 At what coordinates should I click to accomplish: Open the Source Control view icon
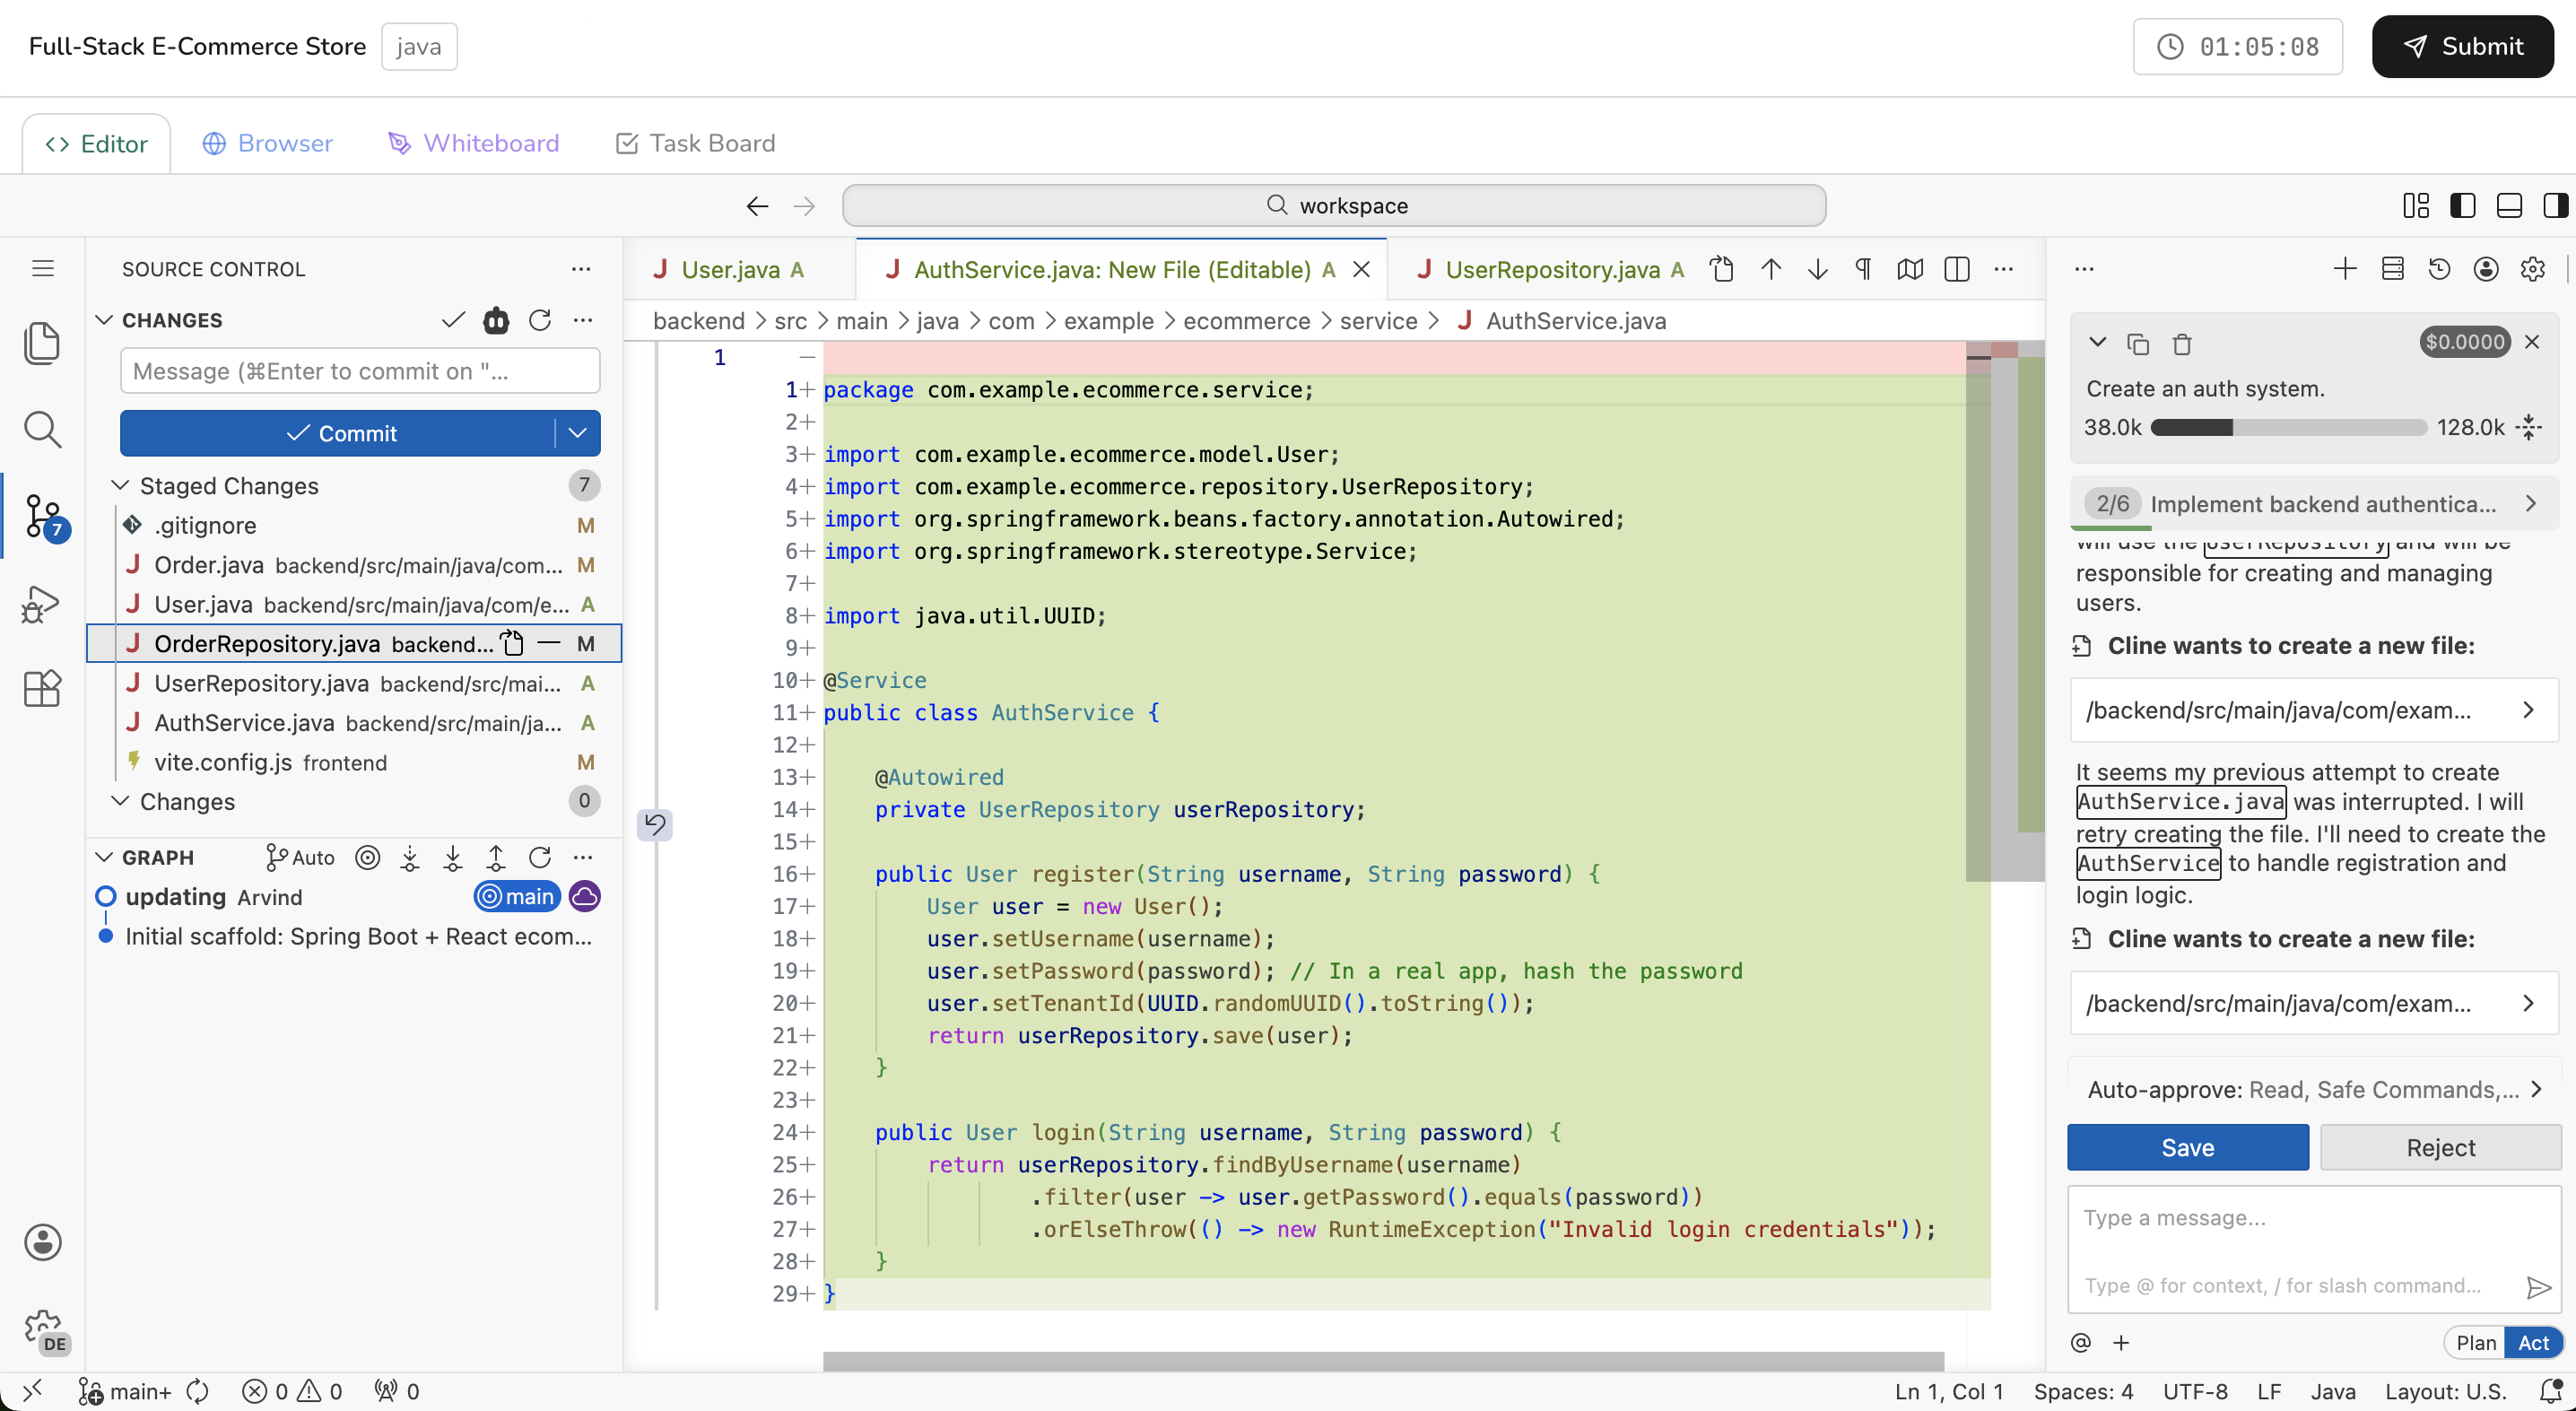44,516
